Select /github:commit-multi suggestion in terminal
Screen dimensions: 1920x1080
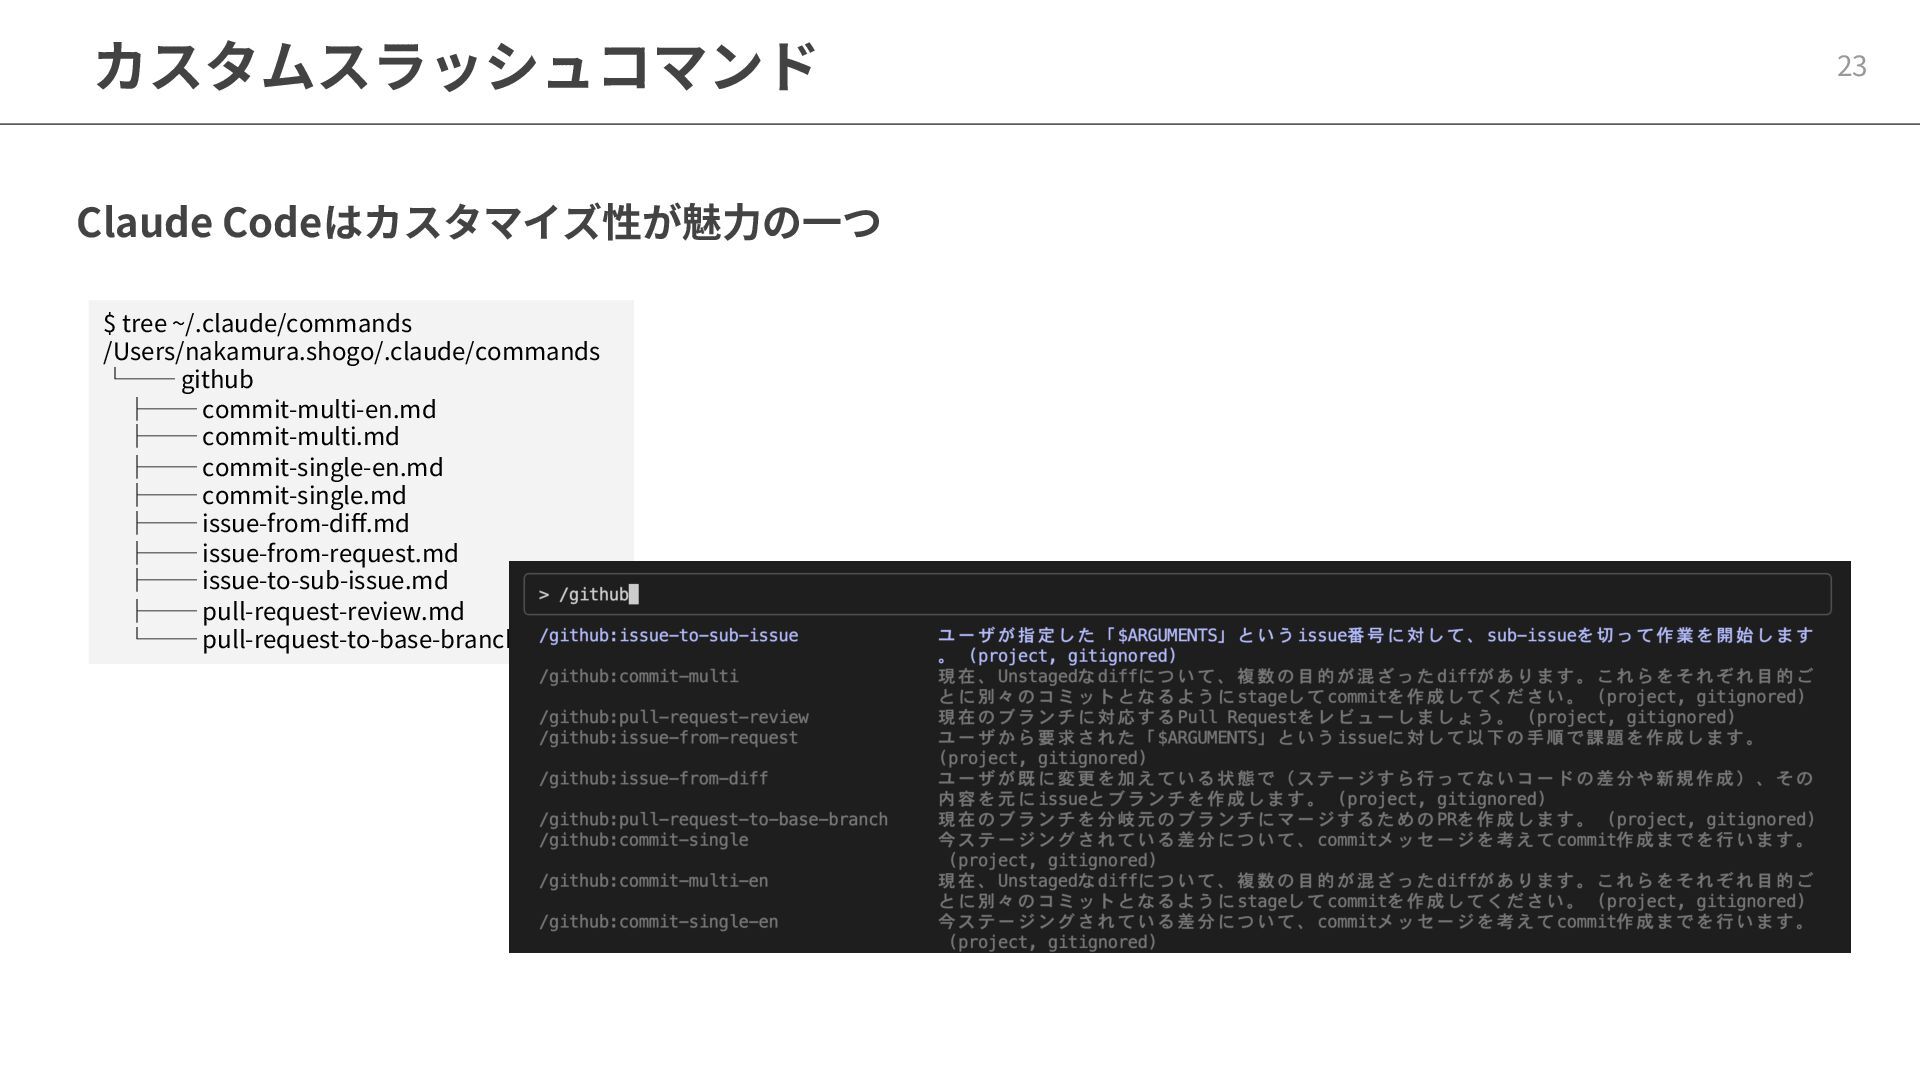(x=638, y=676)
